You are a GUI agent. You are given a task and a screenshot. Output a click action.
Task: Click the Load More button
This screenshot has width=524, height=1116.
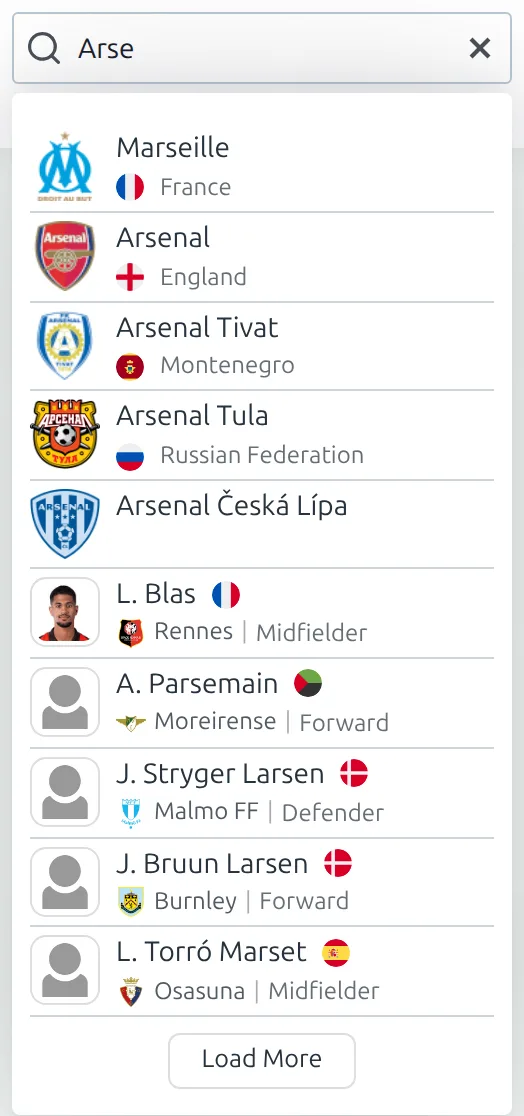[262, 1060]
